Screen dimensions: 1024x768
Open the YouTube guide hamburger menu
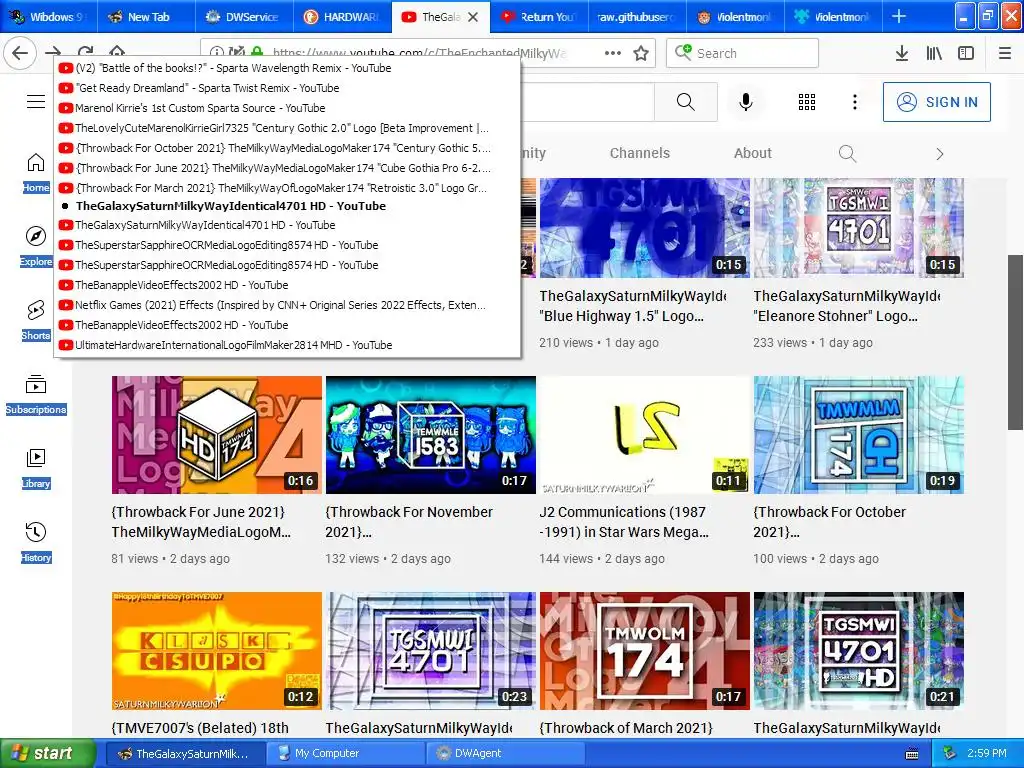pyautogui.click(x=36, y=101)
